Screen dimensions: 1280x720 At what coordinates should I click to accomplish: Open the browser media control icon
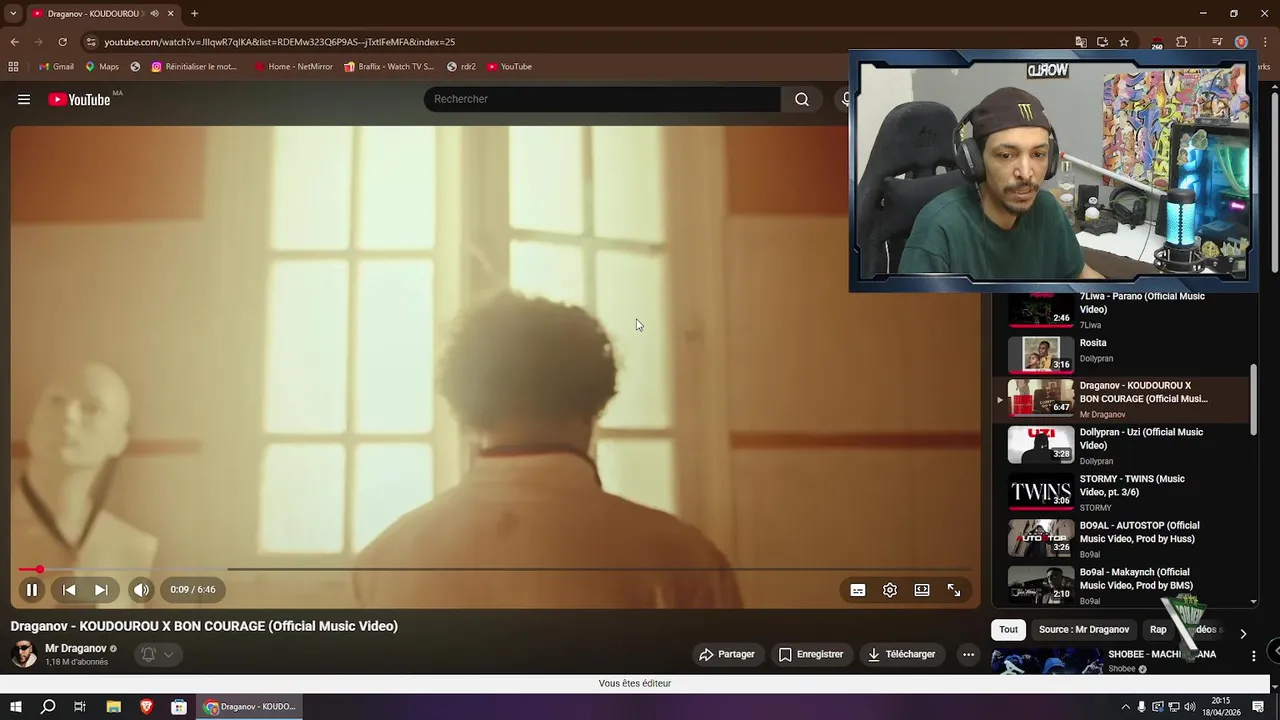tap(1217, 42)
